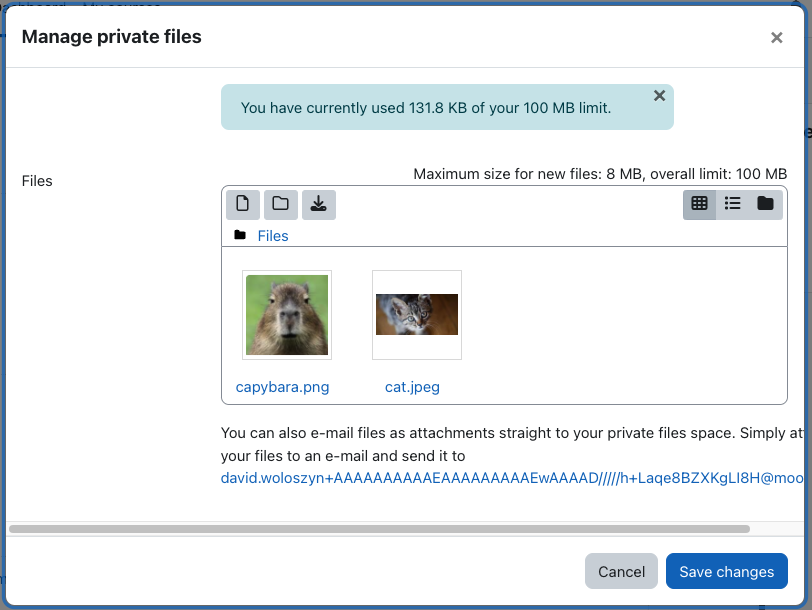Image resolution: width=812 pixels, height=610 pixels.
Task: Click the Add file icon
Action: point(242,205)
